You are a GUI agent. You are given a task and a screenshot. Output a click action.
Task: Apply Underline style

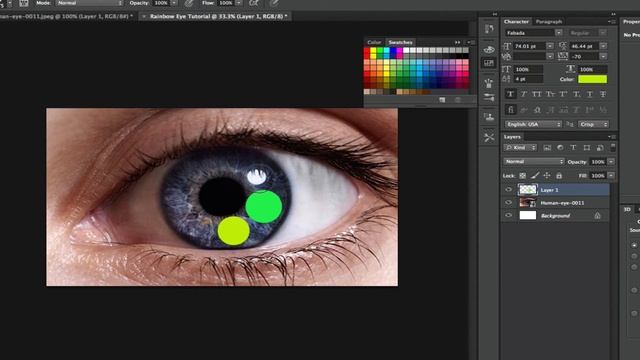[590, 94]
